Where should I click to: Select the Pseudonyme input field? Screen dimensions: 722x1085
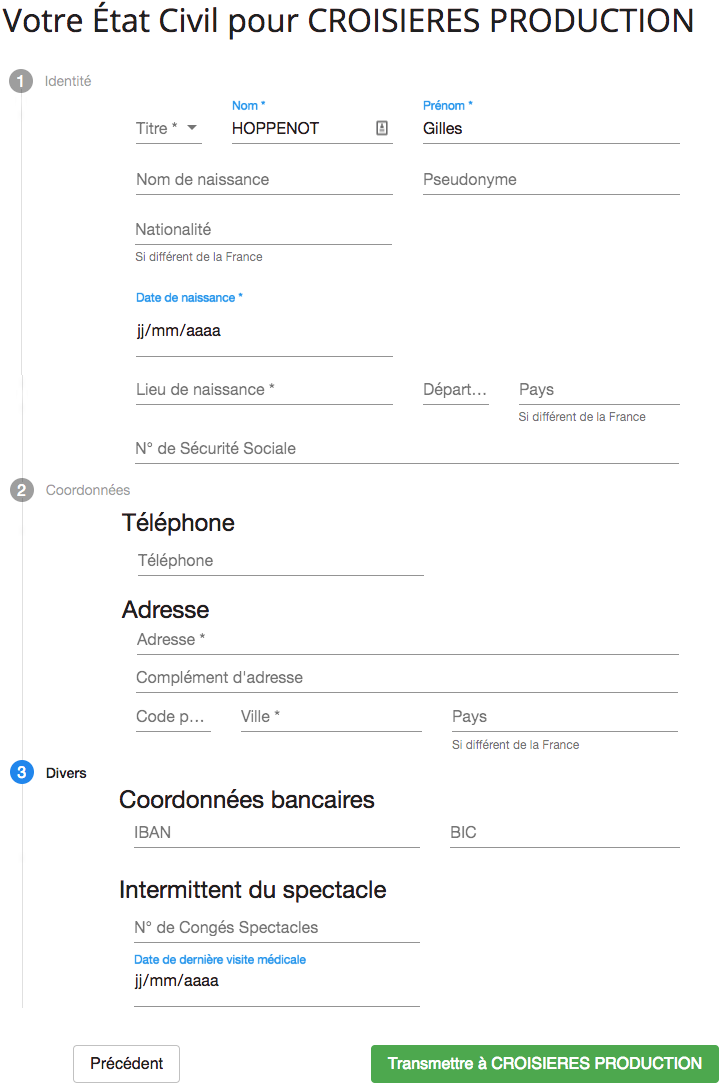coord(551,180)
